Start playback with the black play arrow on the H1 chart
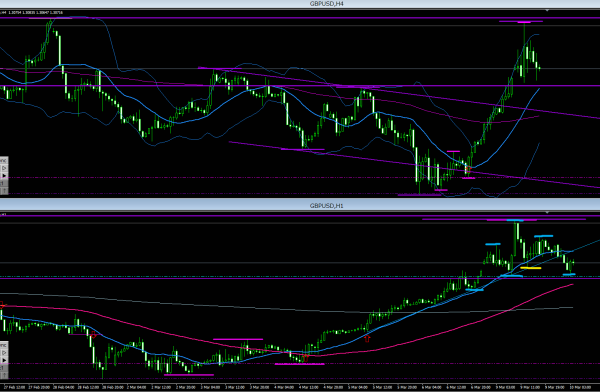Viewport: 600px width, 392px height. point(5,361)
